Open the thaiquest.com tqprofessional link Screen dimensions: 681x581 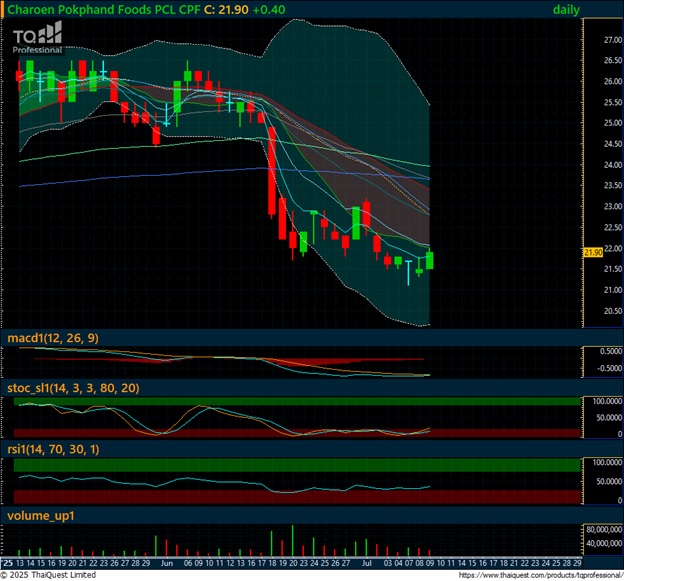click(541, 575)
